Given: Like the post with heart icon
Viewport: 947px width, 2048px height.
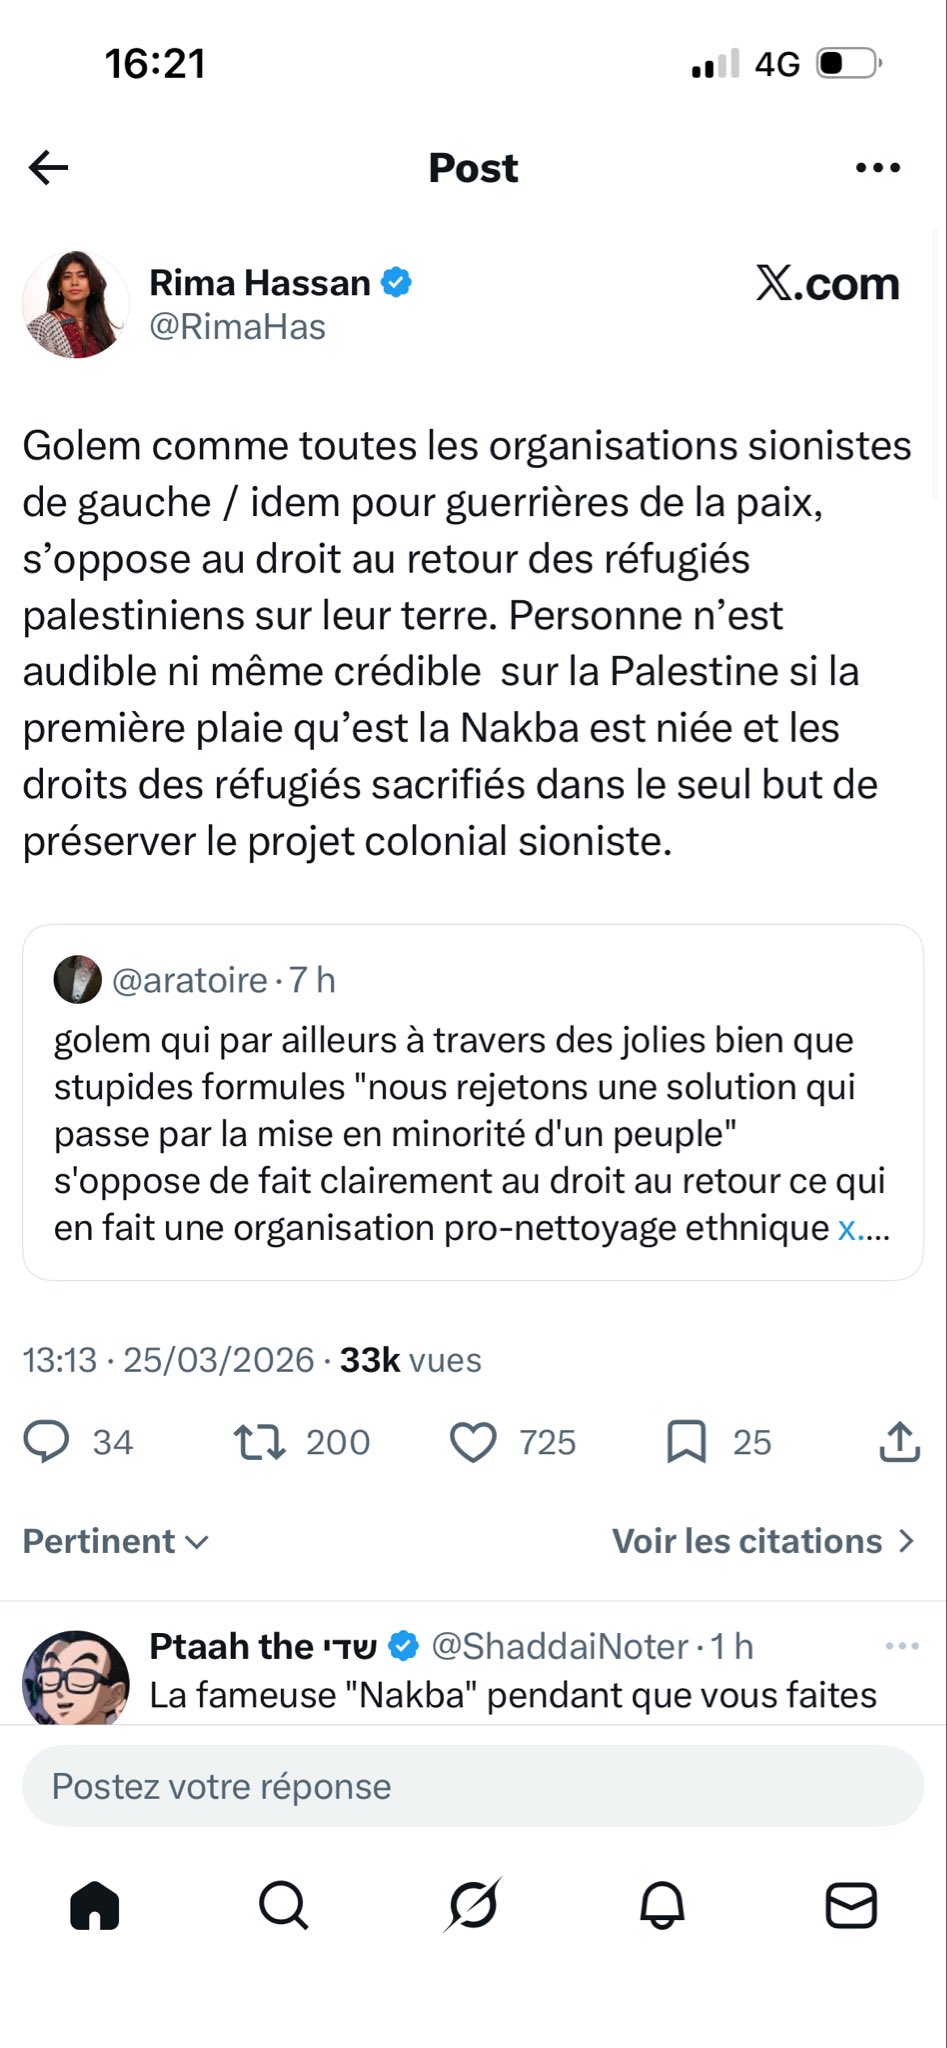Looking at the screenshot, I should 473,1442.
